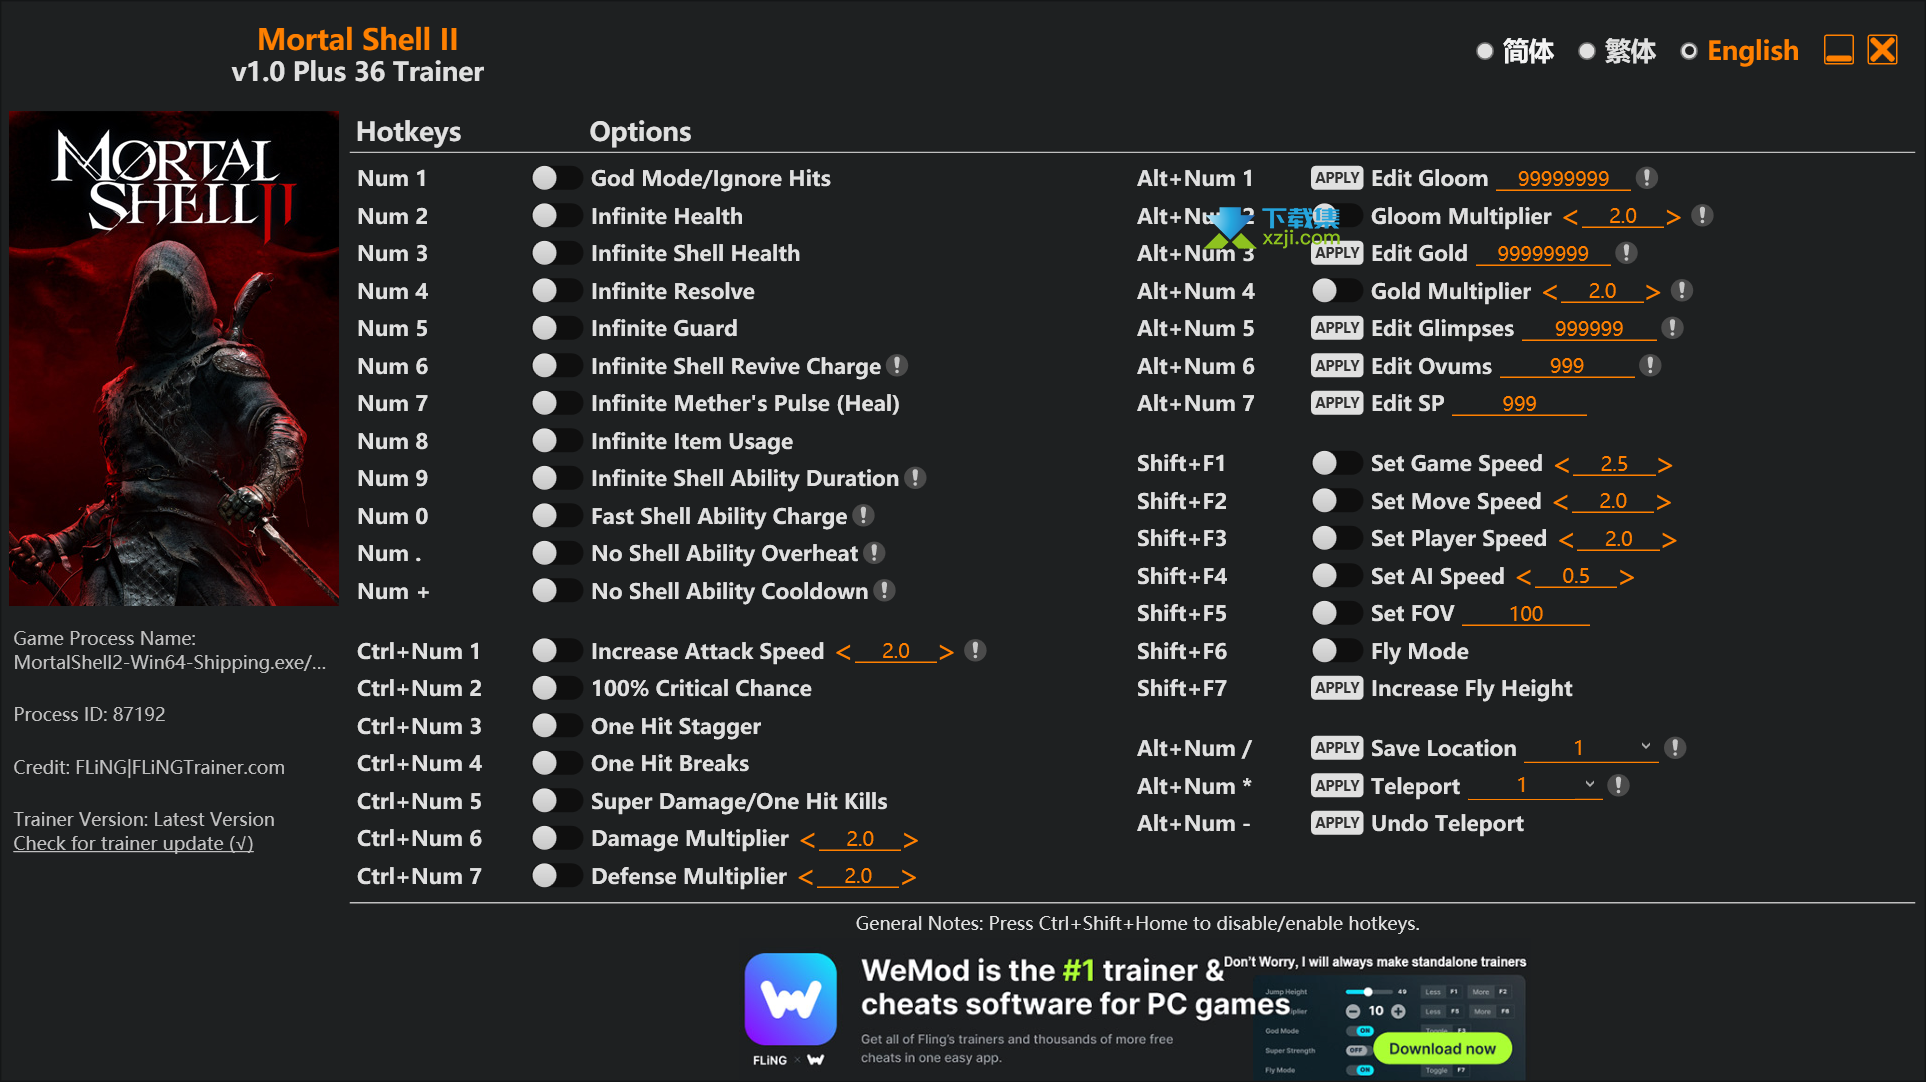Click the info icon beside Edit Glimpses

tap(1672, 328)
